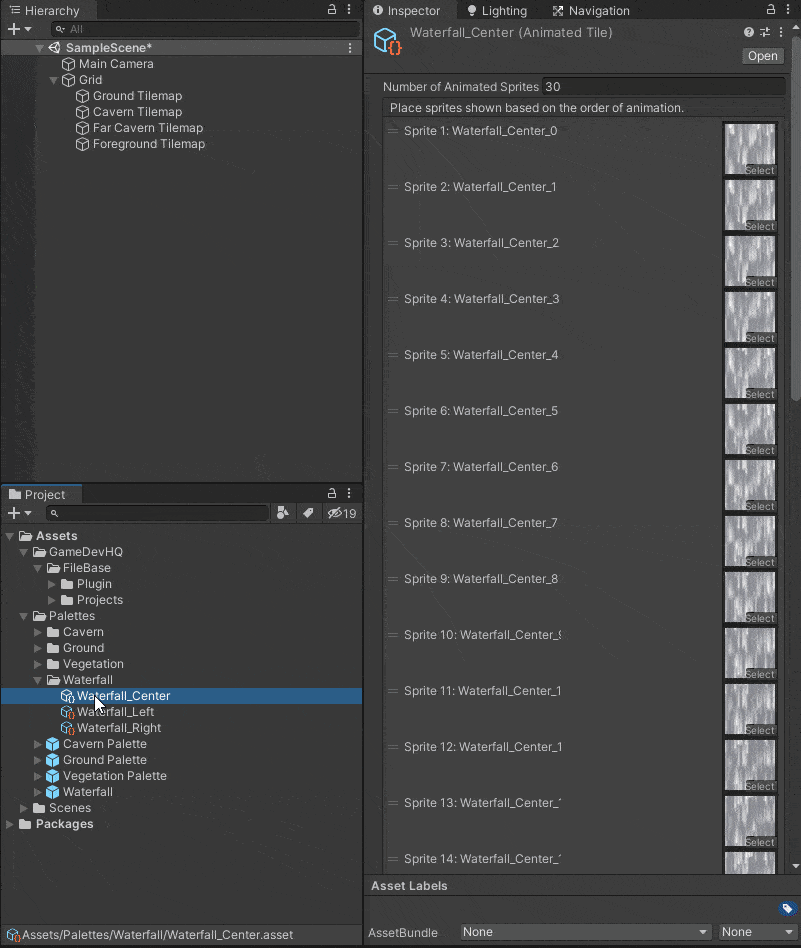Viewport: 801px width, 948px height.
Task: Collapse the FileBase folder
Action: click(37, 568)
